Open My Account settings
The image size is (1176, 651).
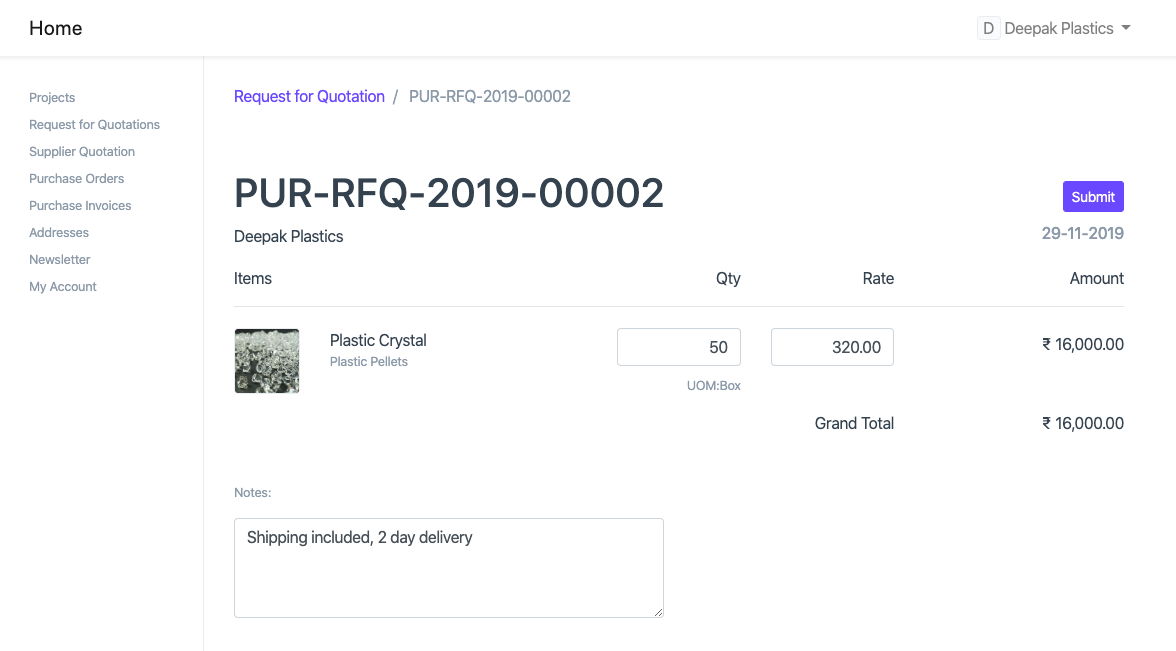pyautogui.click(x=62, y=286)
